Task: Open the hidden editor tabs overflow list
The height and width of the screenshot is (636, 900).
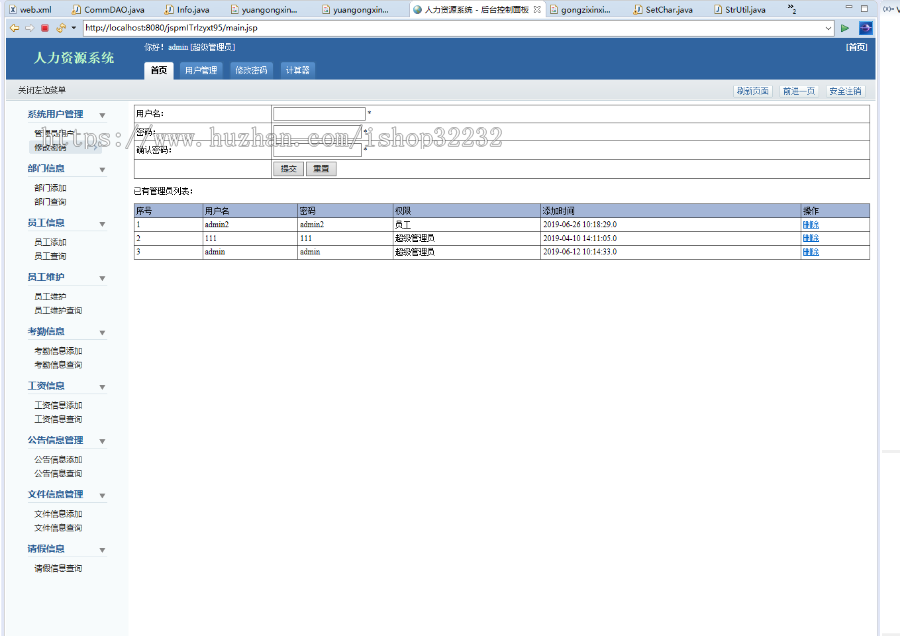Action: 791,9
